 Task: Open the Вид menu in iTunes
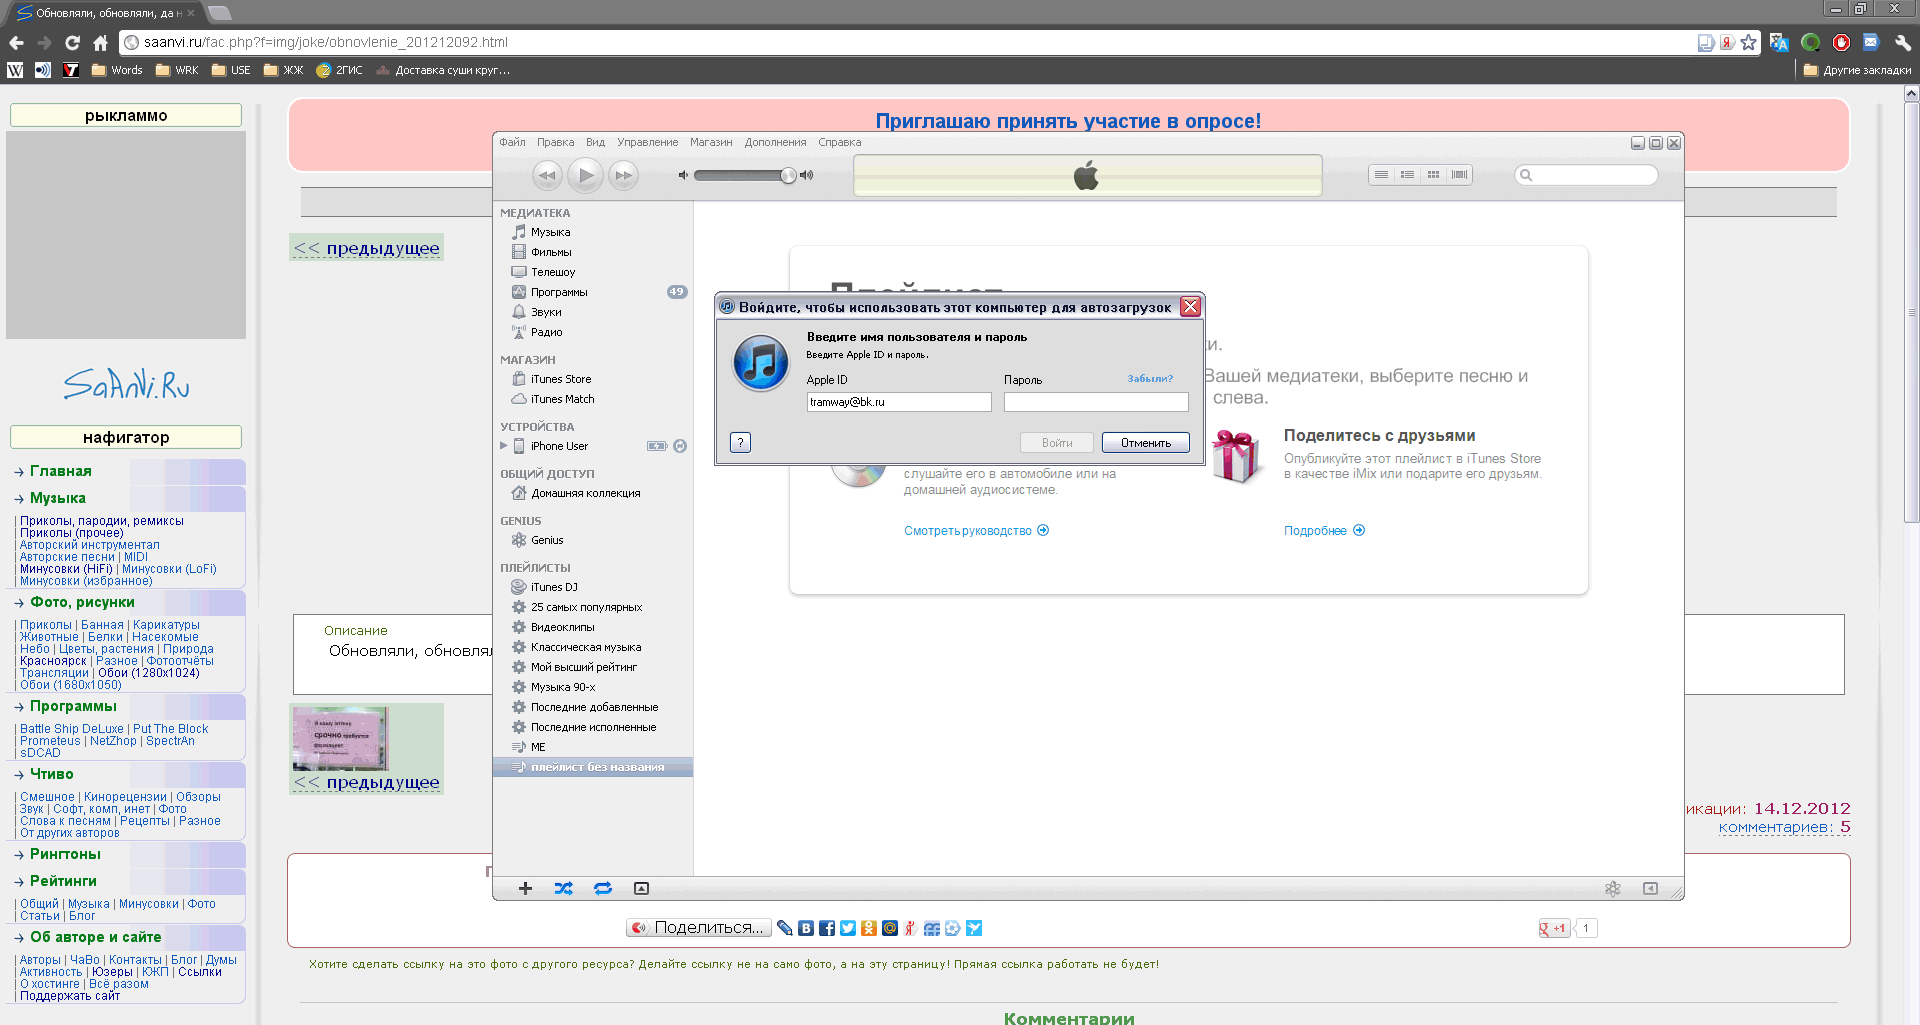point(595,142)
